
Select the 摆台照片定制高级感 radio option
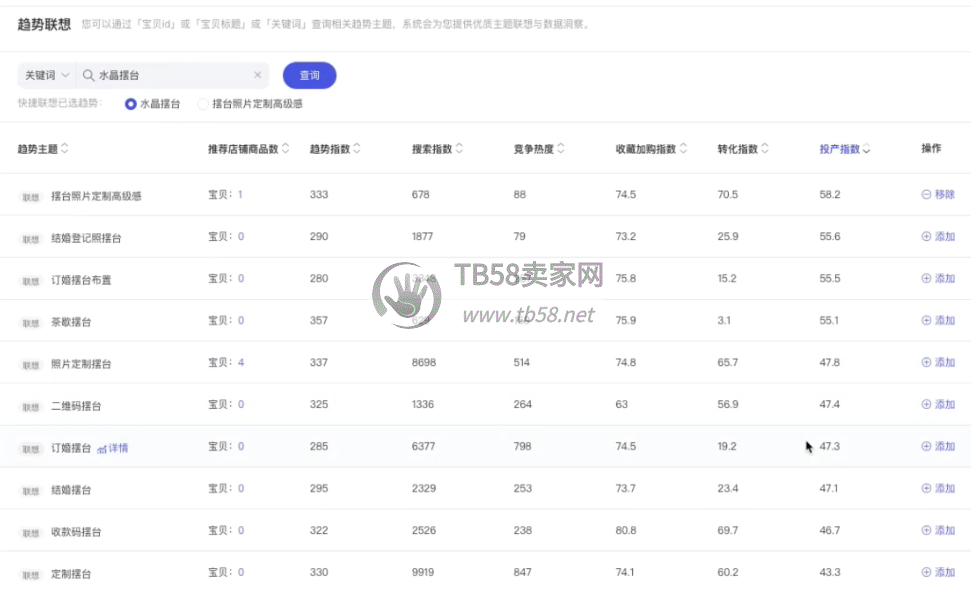[x=204, y=104]
